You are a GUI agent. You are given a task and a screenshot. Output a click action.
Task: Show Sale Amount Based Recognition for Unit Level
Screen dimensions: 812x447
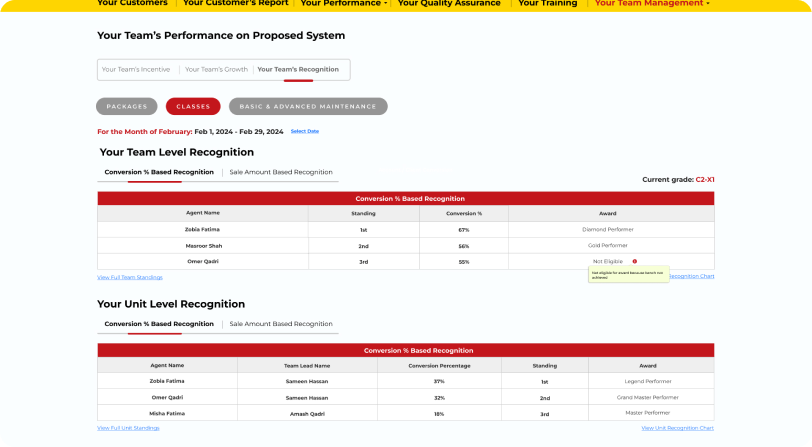(281, 324)
